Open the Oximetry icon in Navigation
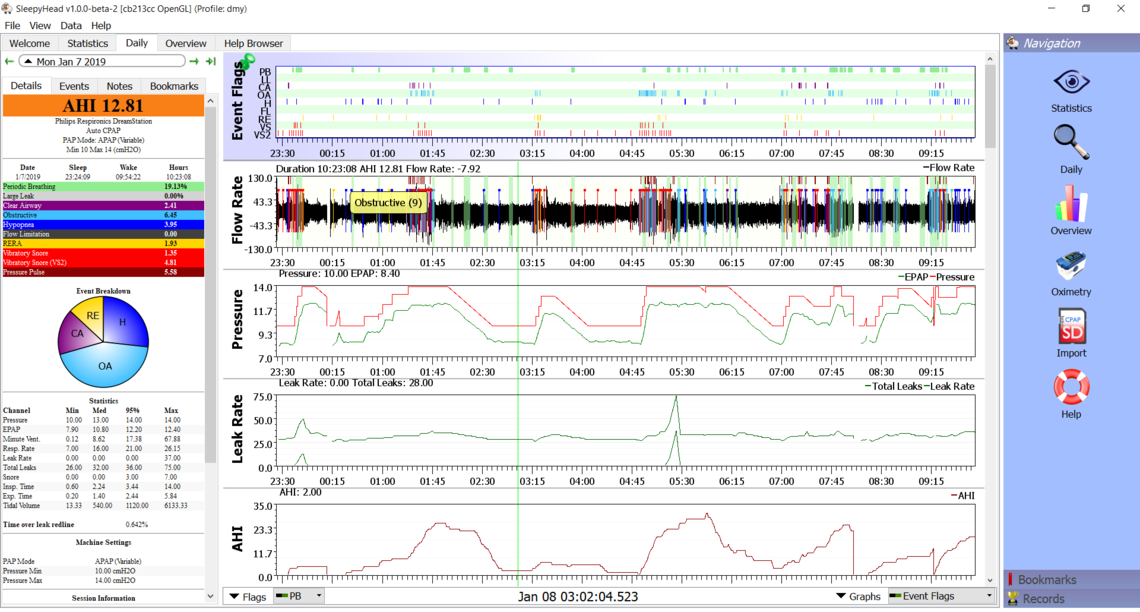The height and width of the screenshot is (612, 1140). click(x=1071, y=265)
